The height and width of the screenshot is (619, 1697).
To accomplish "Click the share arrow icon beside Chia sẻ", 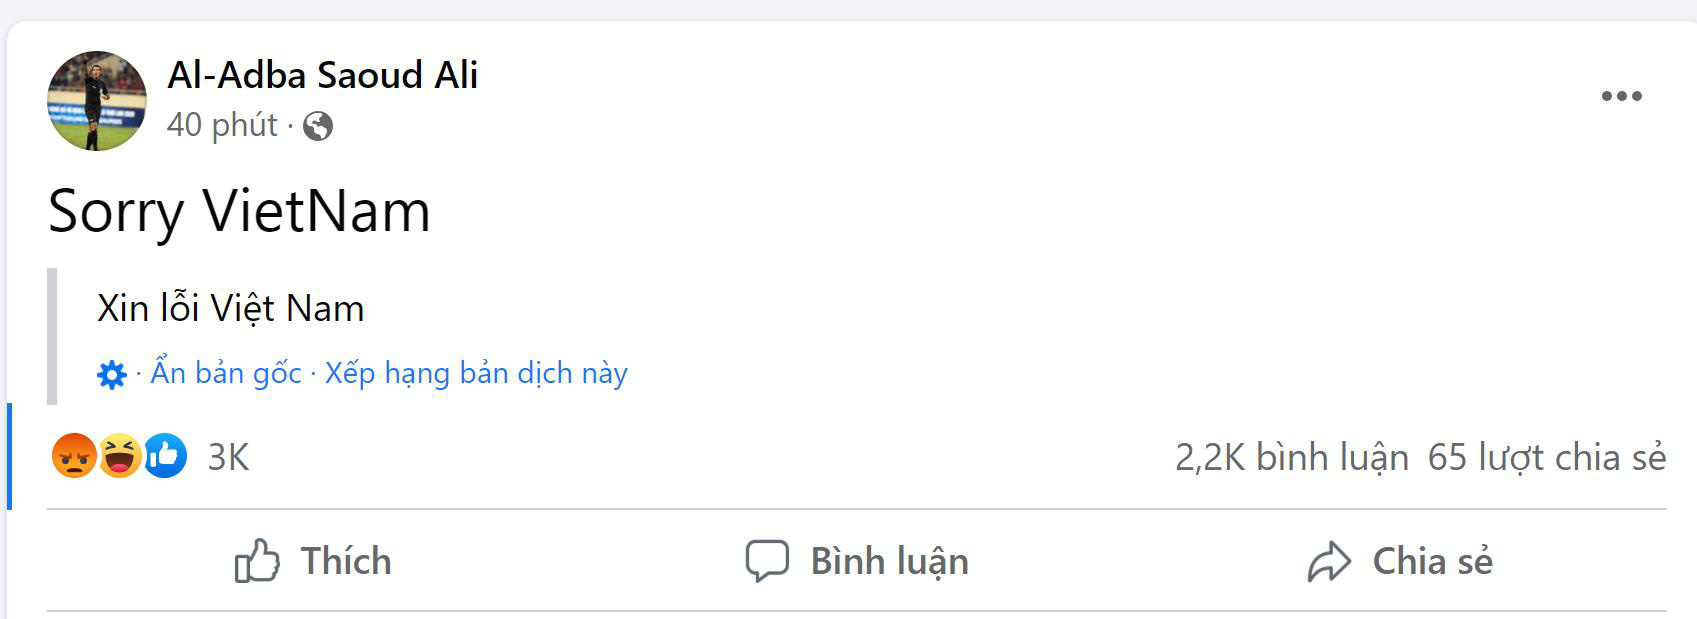I will (x=1330, y=561).
